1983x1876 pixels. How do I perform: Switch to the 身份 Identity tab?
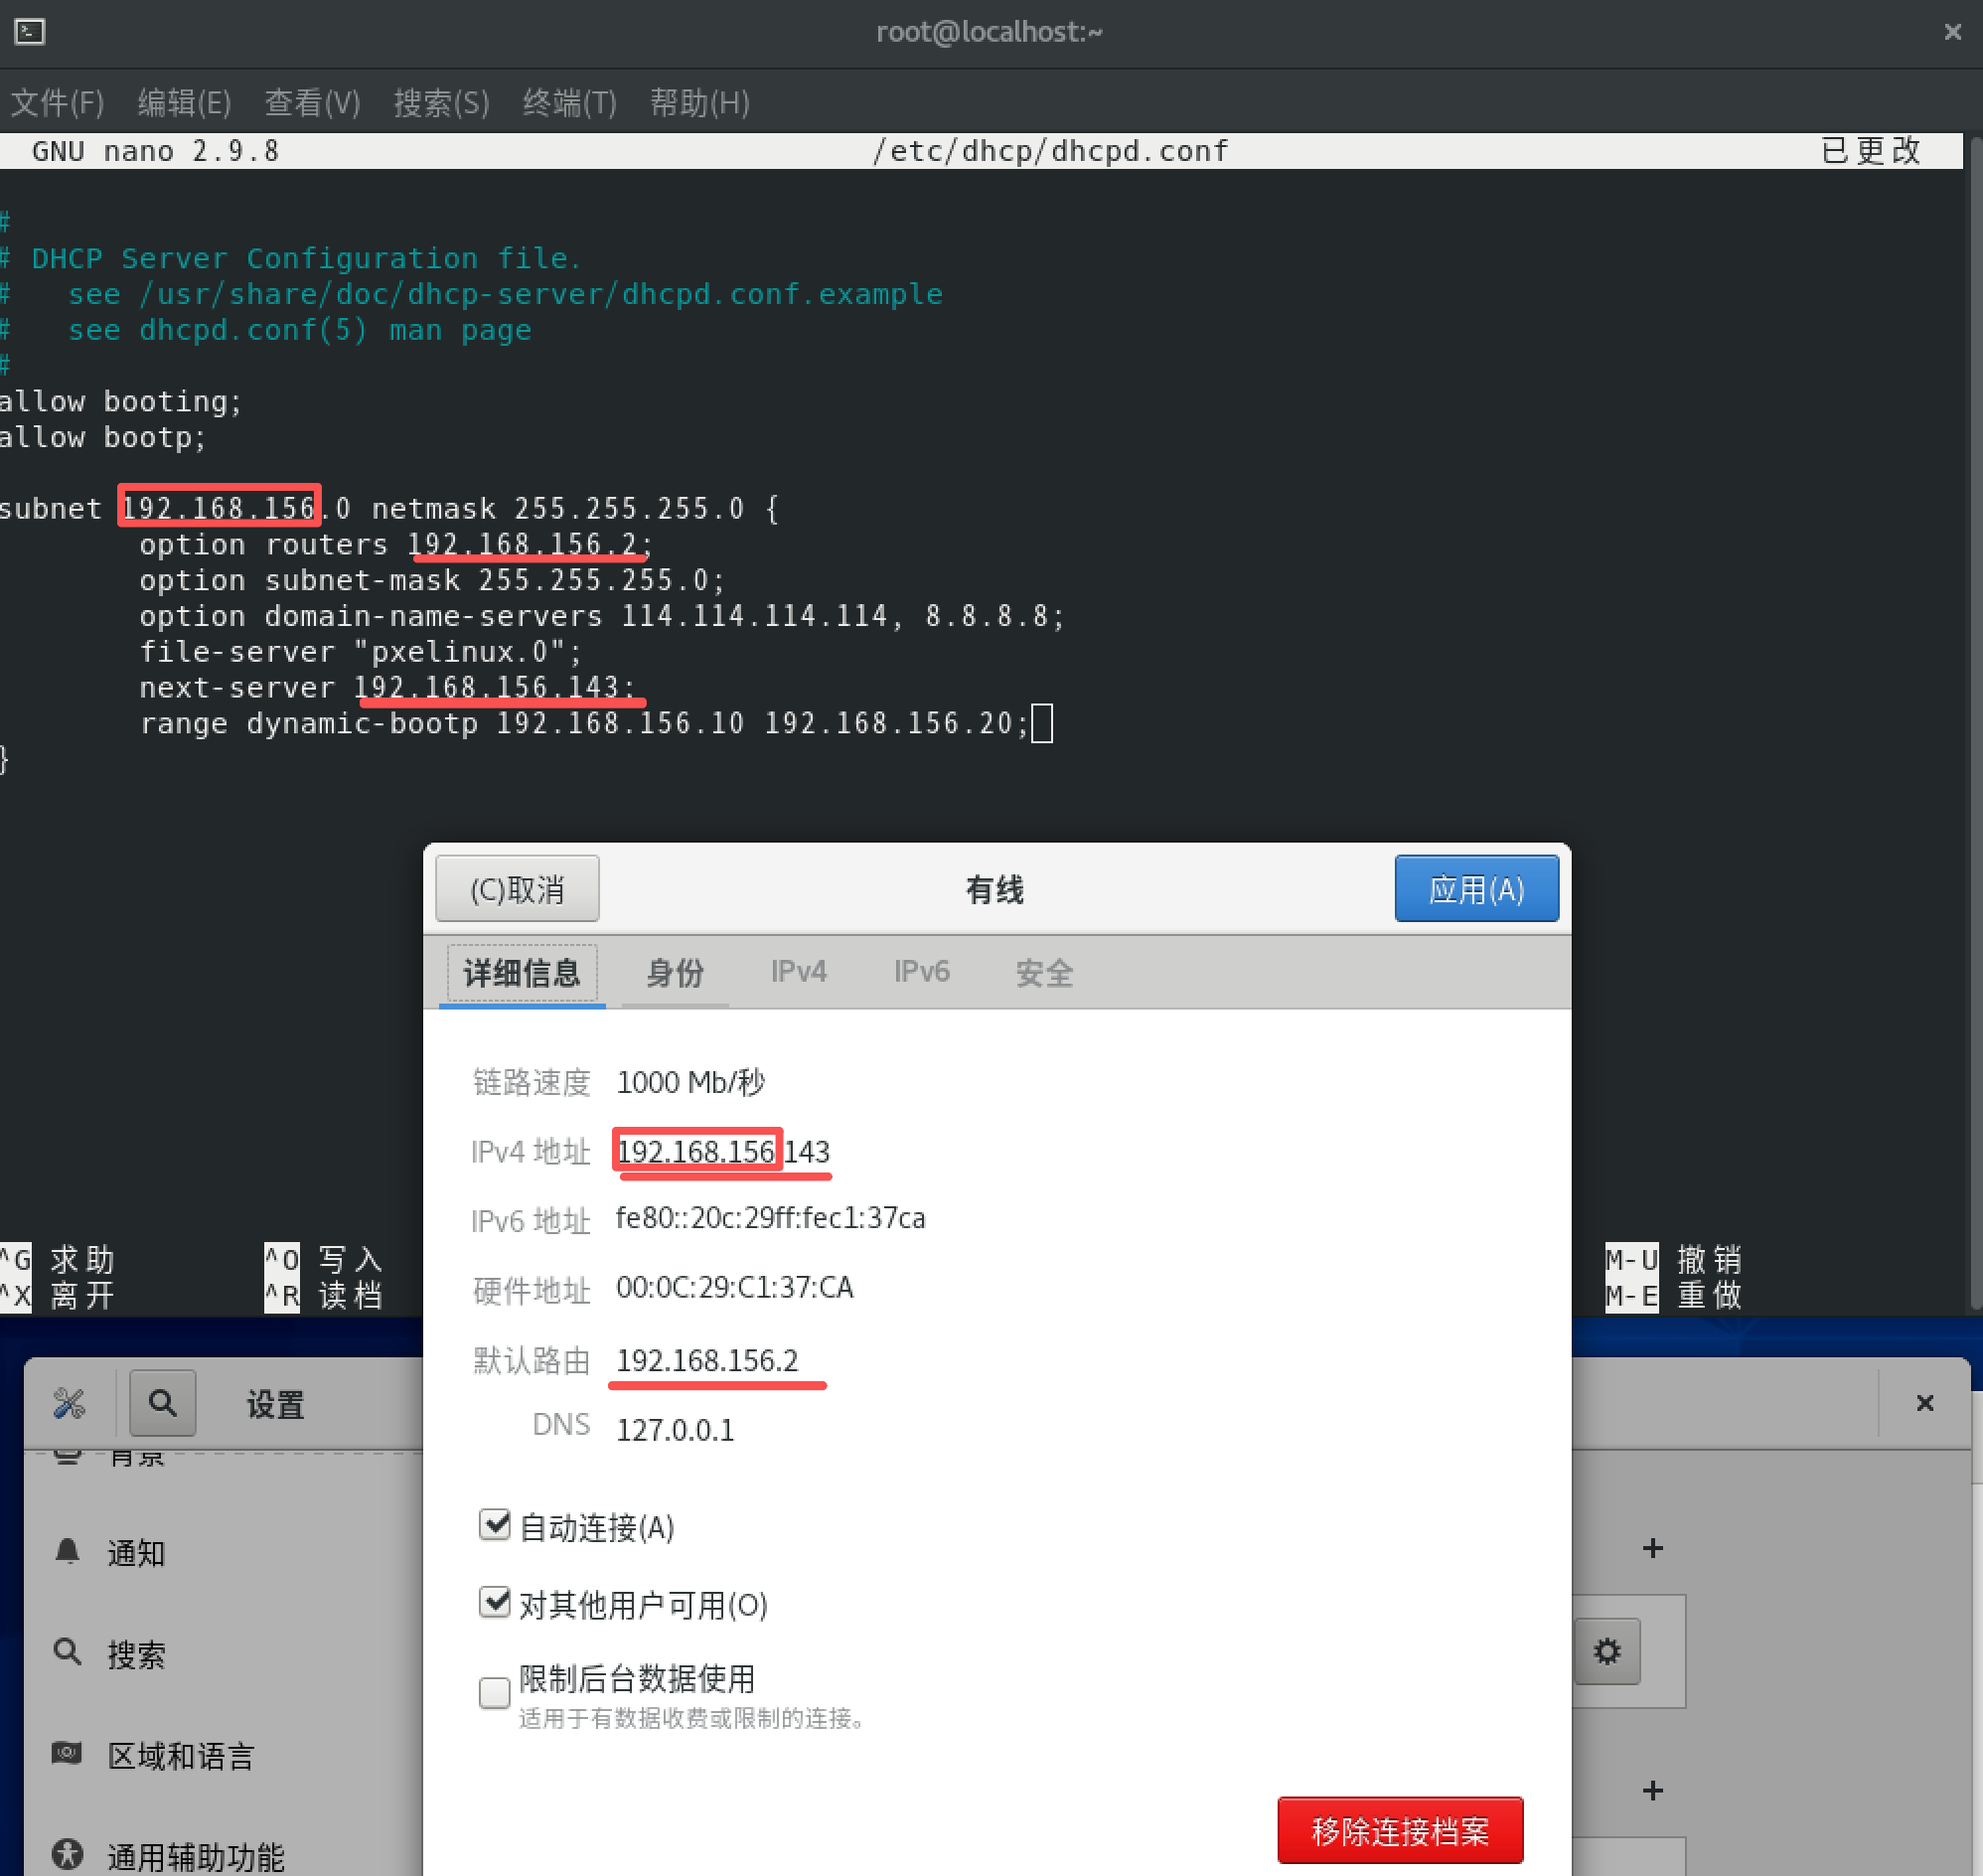(x=674, y=972)
